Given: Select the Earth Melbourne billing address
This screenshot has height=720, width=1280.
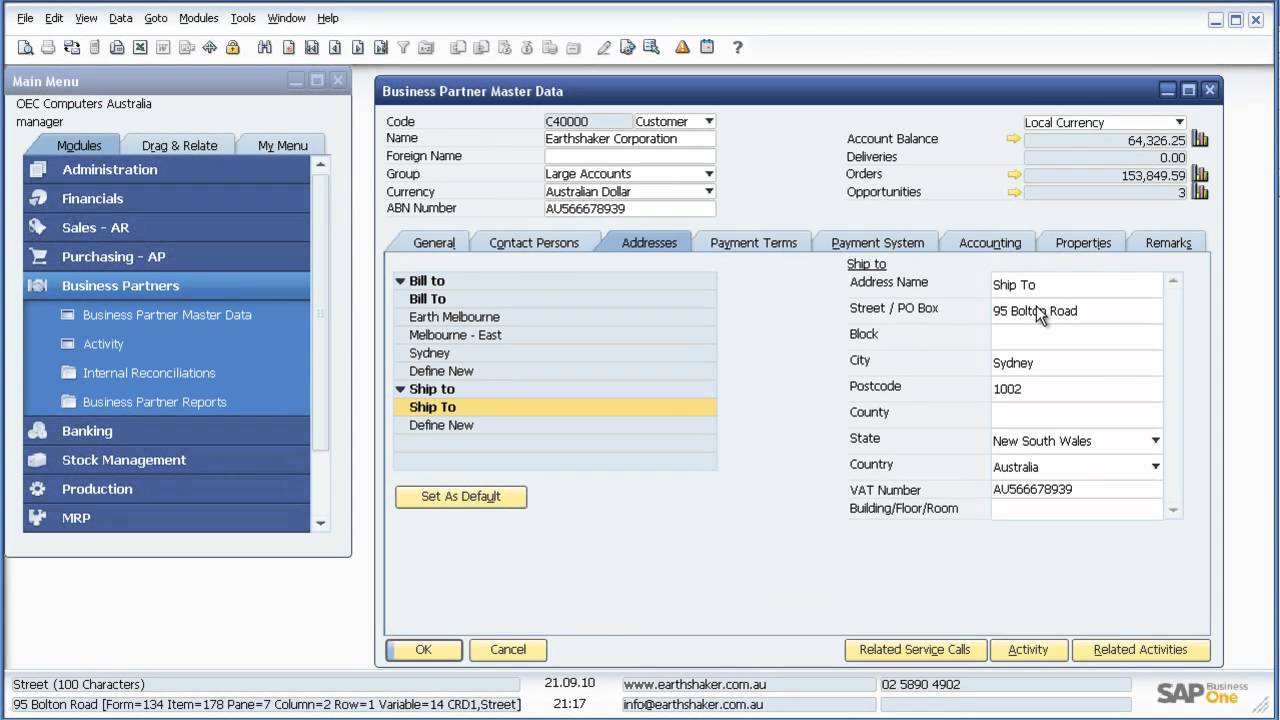Looking at the screenshot, I should pos(555,317).
